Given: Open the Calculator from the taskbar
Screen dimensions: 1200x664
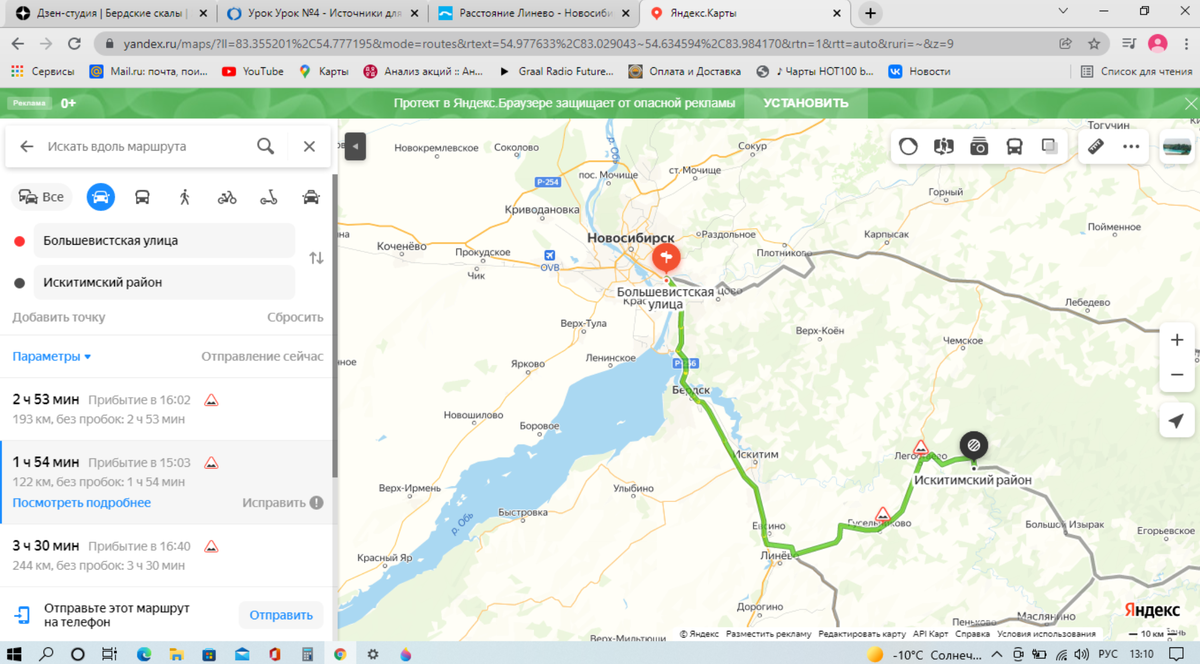Looking at the screenshot, I should click(307, 654).
